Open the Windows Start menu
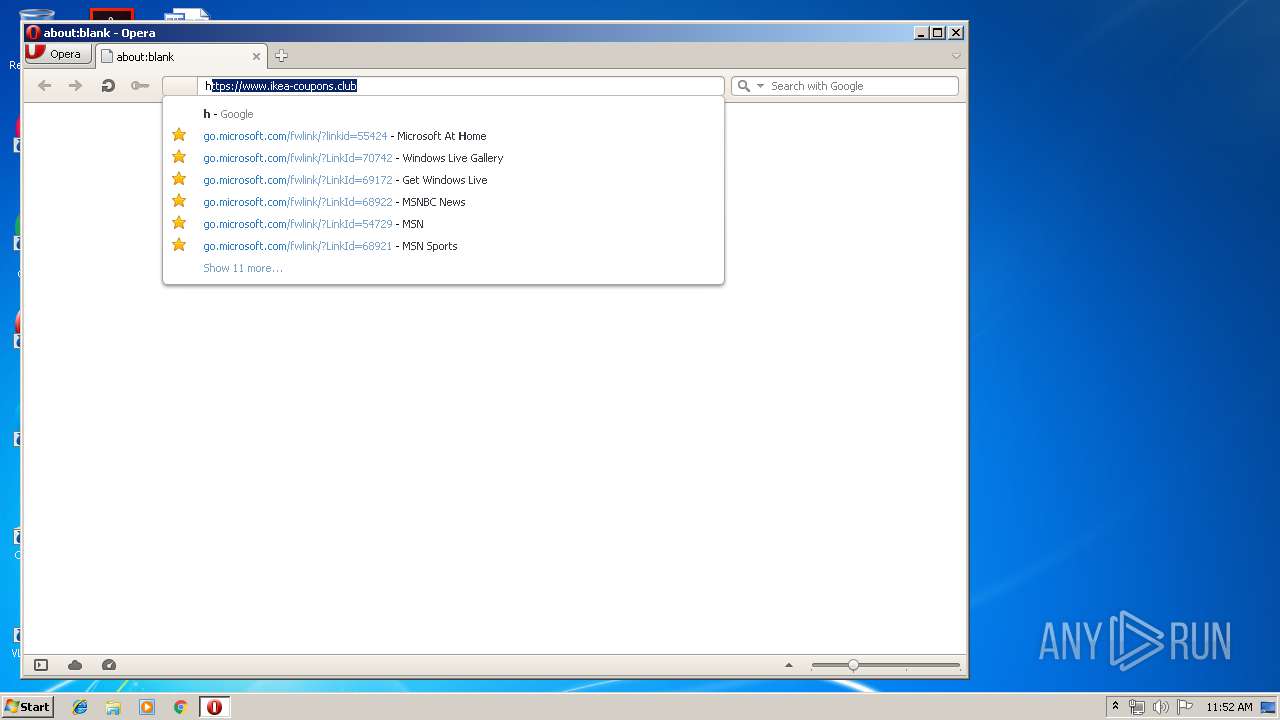 (27, 707)
